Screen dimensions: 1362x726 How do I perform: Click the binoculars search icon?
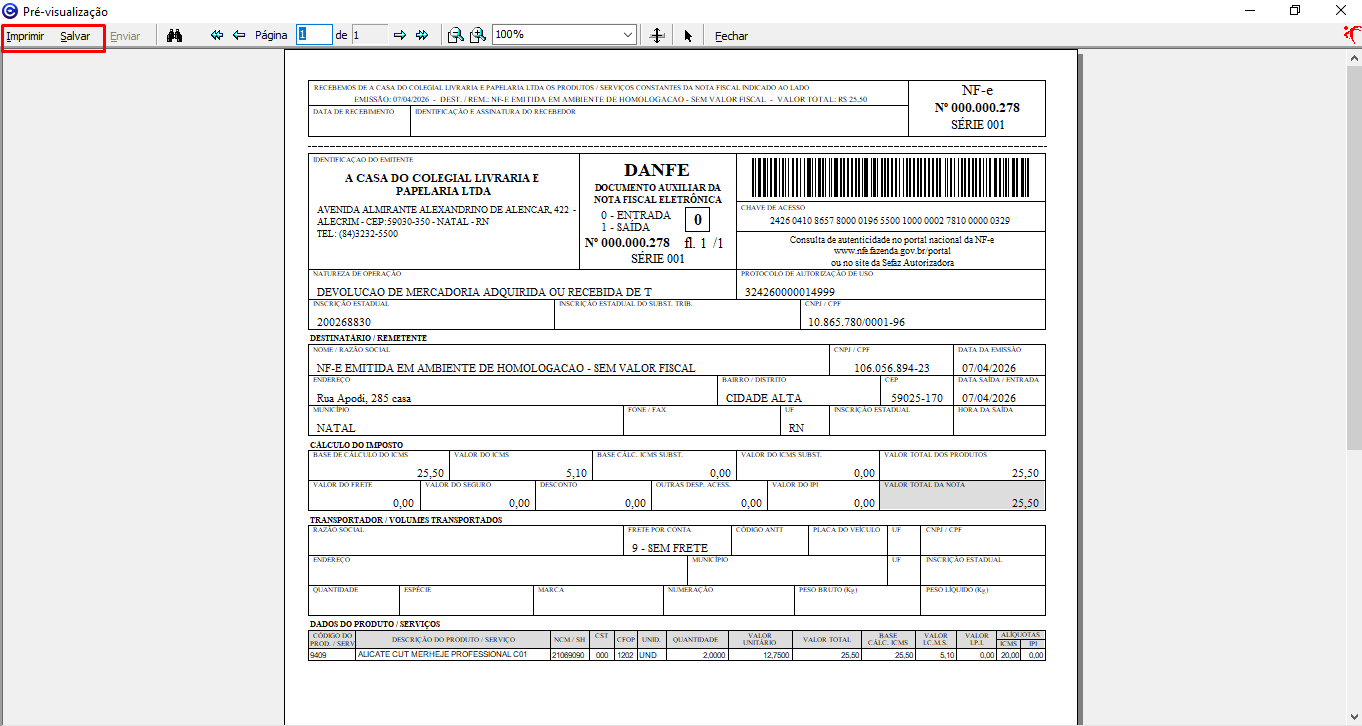pyautogui.click(x=174, y=35)
